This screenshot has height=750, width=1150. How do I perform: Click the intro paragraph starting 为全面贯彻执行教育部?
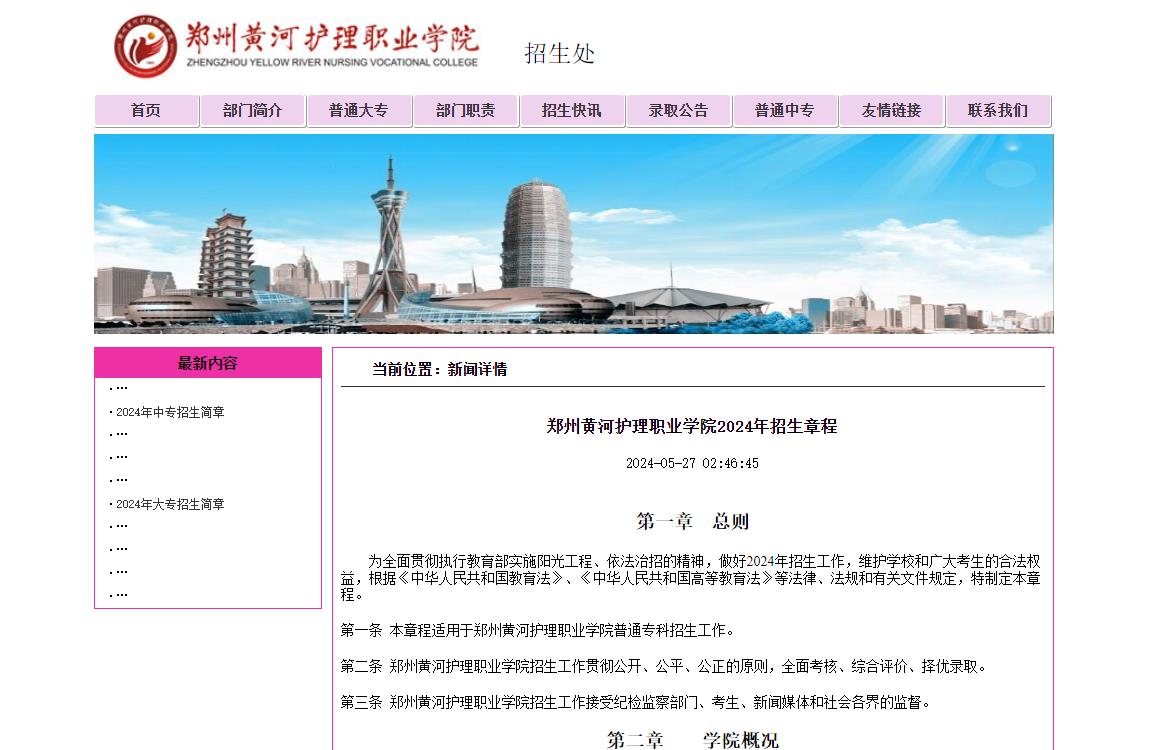[690, 578]
